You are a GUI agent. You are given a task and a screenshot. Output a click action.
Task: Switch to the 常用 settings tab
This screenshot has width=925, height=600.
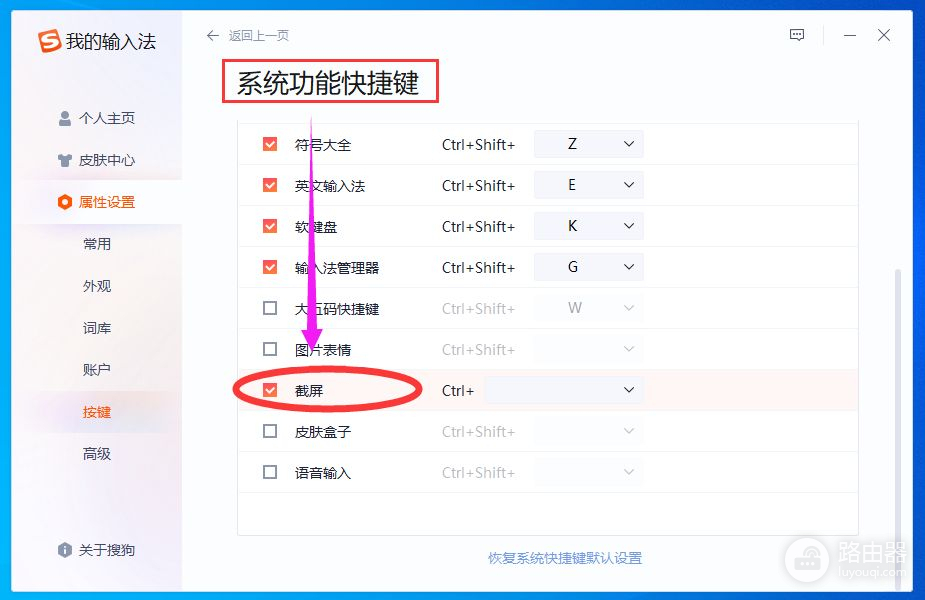coord(97,244)
